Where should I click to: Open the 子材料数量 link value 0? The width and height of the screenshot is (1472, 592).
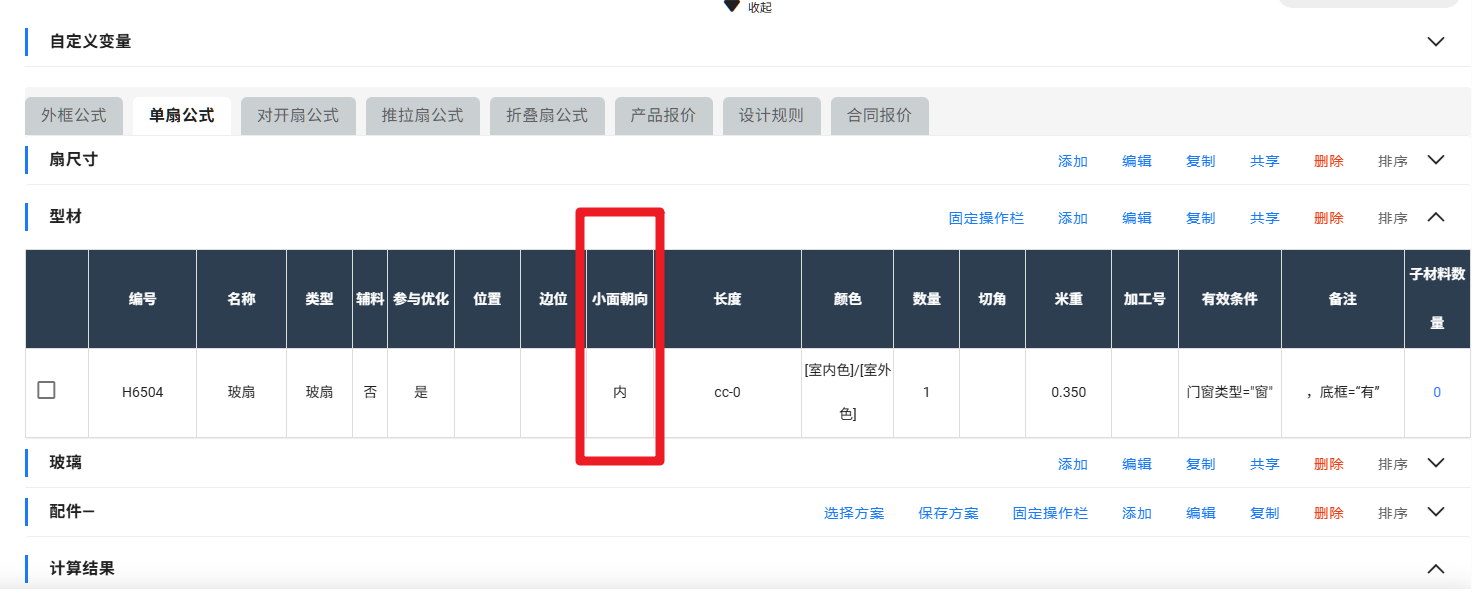pyautogui.click(x=1437, y=392)
